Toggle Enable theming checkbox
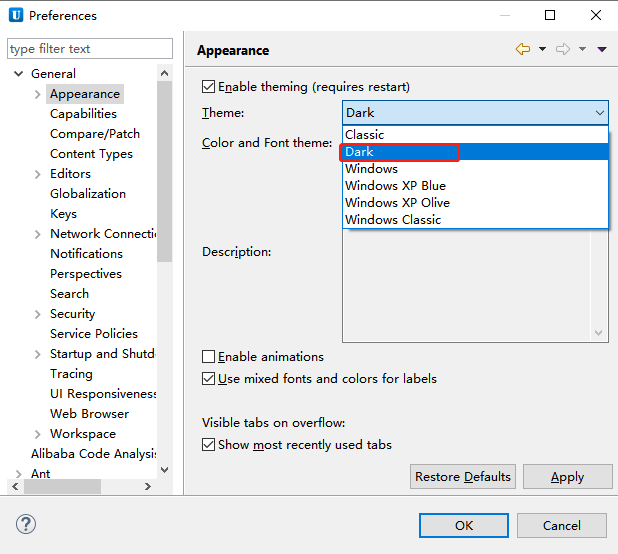Viewport: 618px width, 554px height. (208, 87)
